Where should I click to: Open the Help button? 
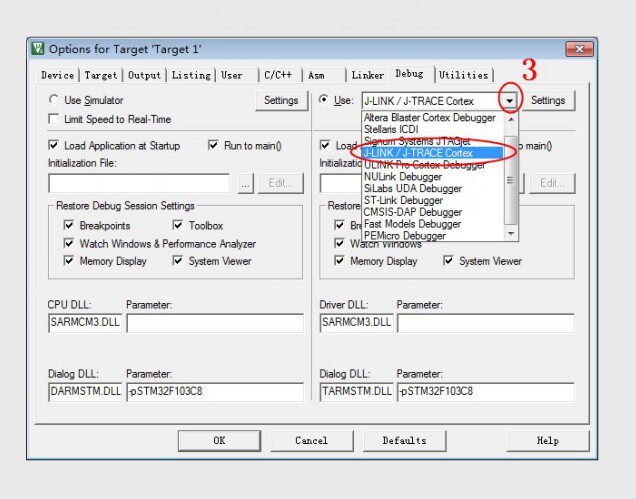click(548, 441)
